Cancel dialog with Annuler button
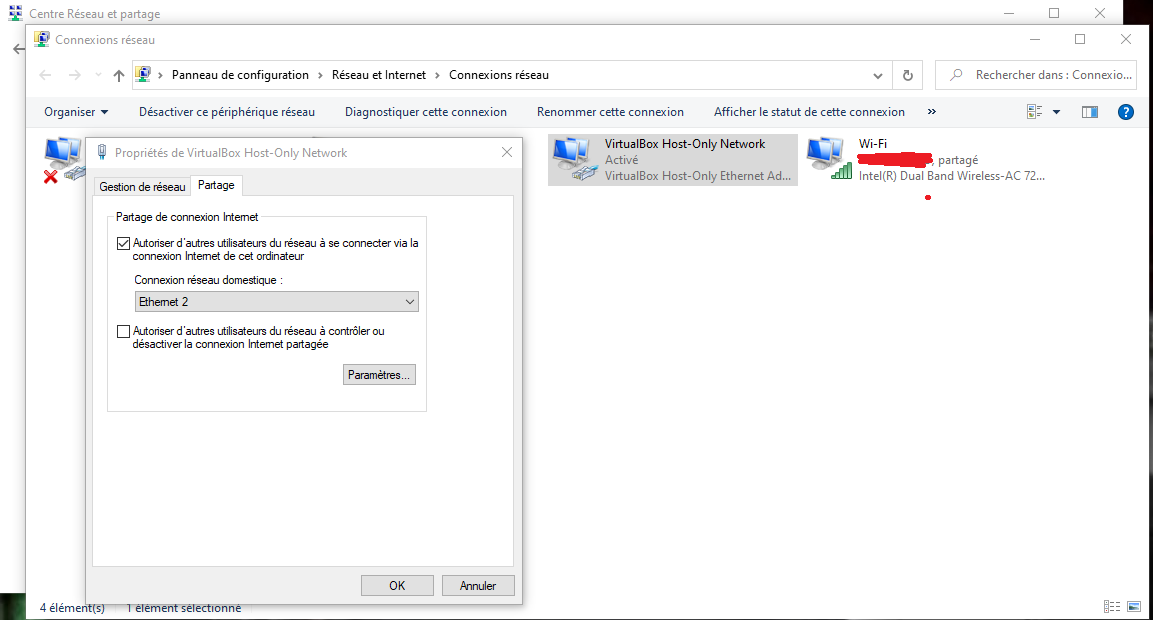This screenshot has height=620, width=1153. tap(478, 585)
